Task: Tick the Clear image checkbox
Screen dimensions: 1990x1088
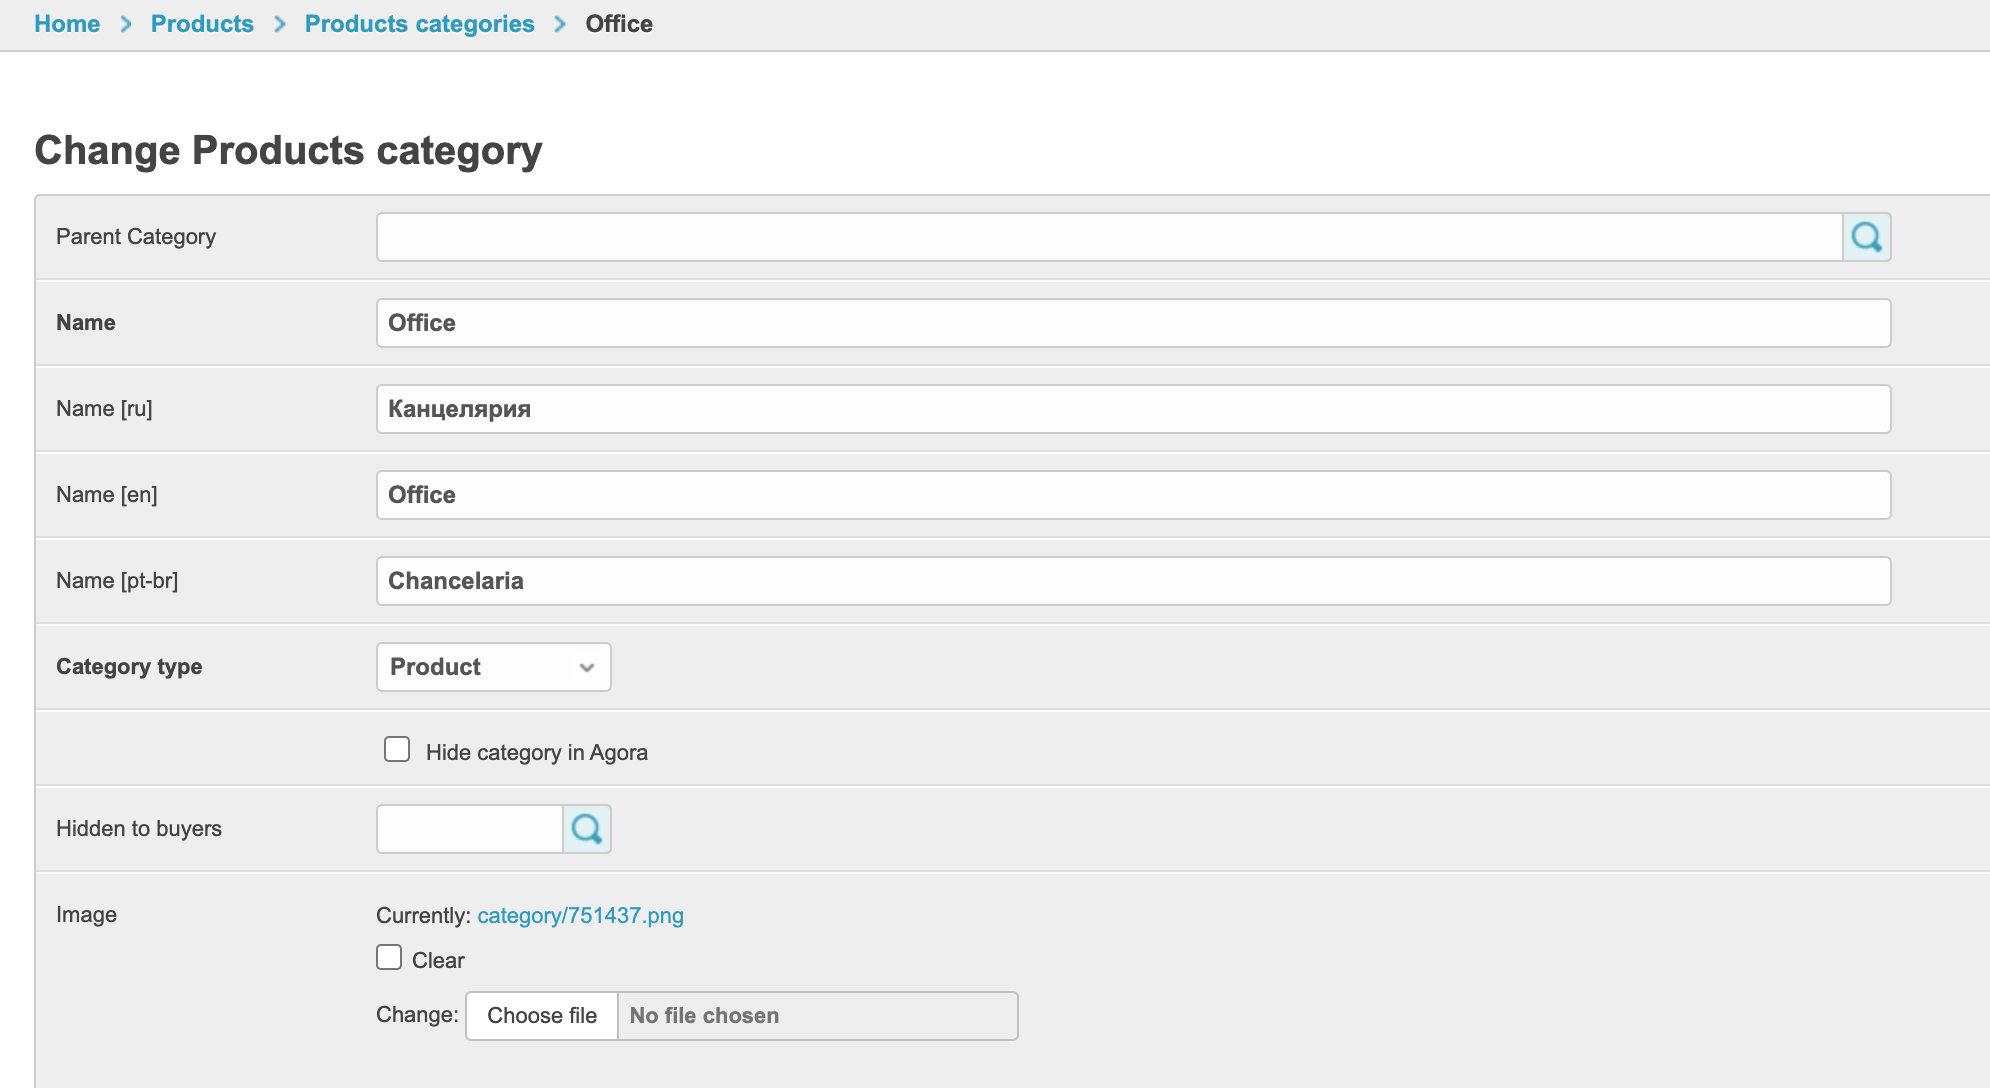Action: click(389, 958)
